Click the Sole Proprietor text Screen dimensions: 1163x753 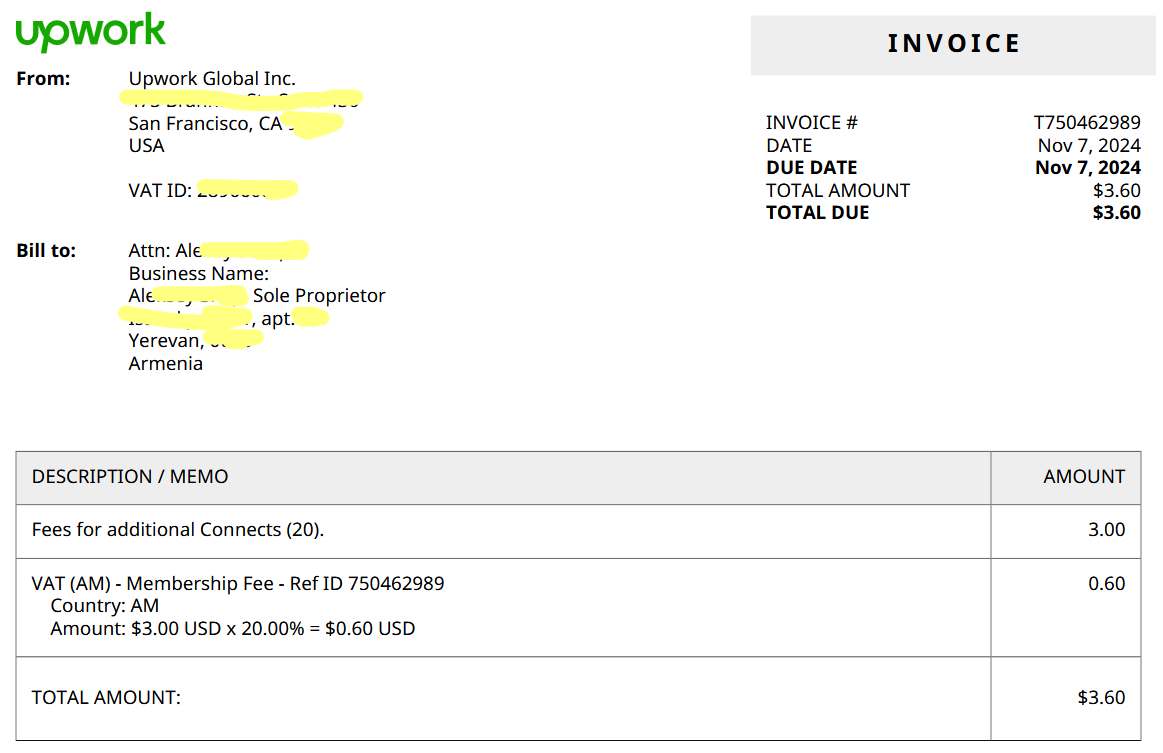tap(319, 296)
